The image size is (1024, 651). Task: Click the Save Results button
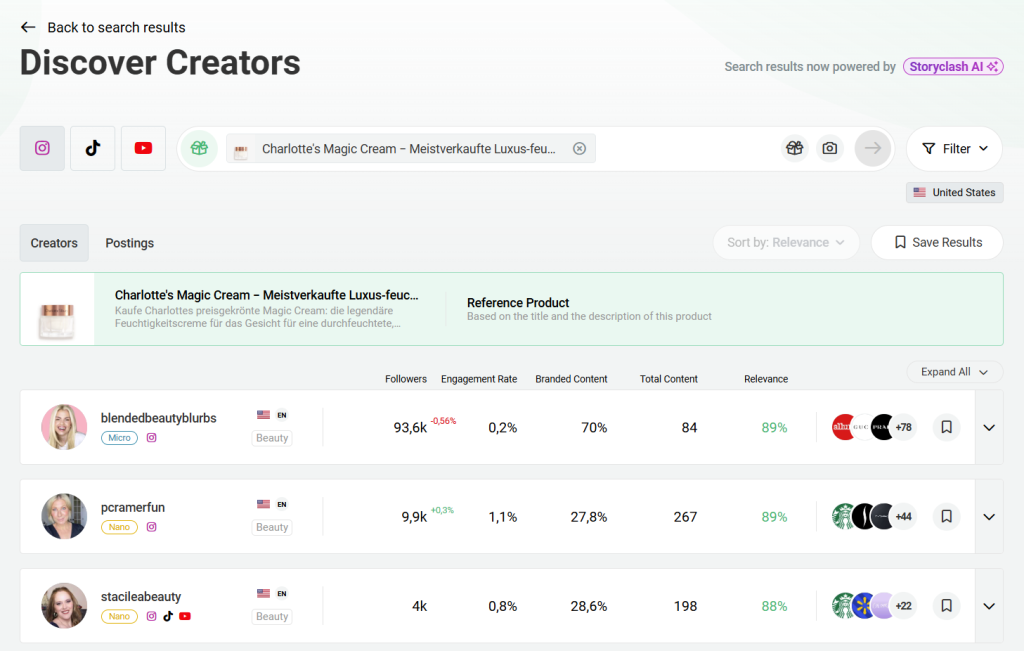pos(937,242)
